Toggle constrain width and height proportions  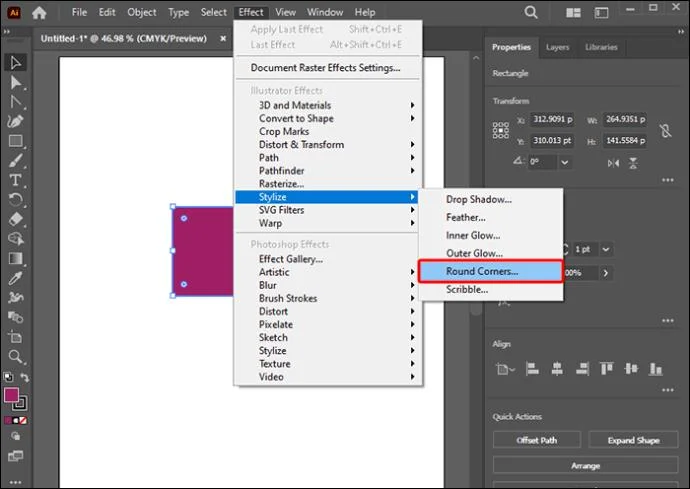[x=665, y=130]
